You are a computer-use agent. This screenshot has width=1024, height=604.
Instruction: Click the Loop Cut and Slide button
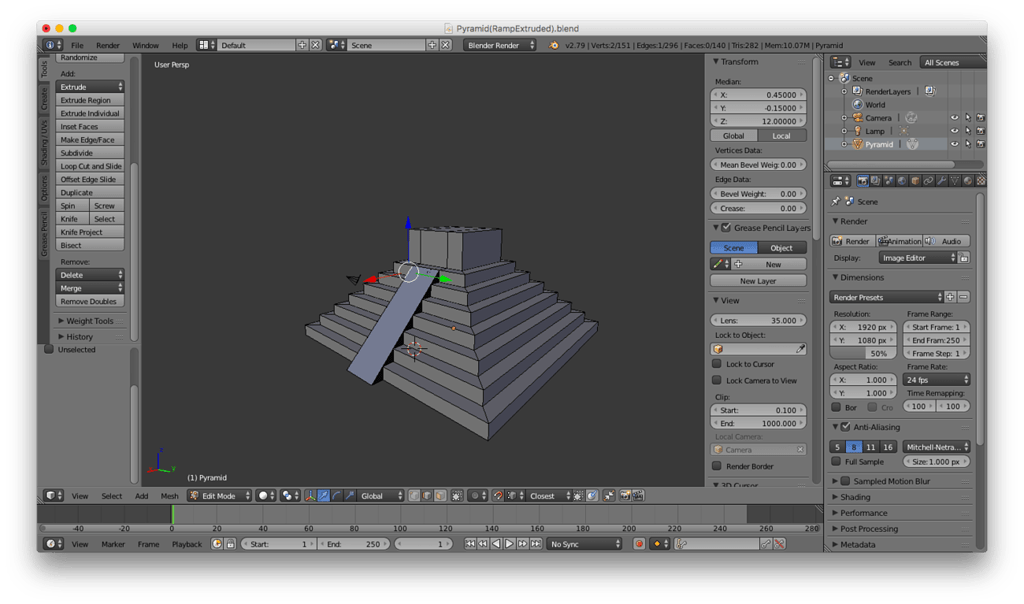(90, 166)
